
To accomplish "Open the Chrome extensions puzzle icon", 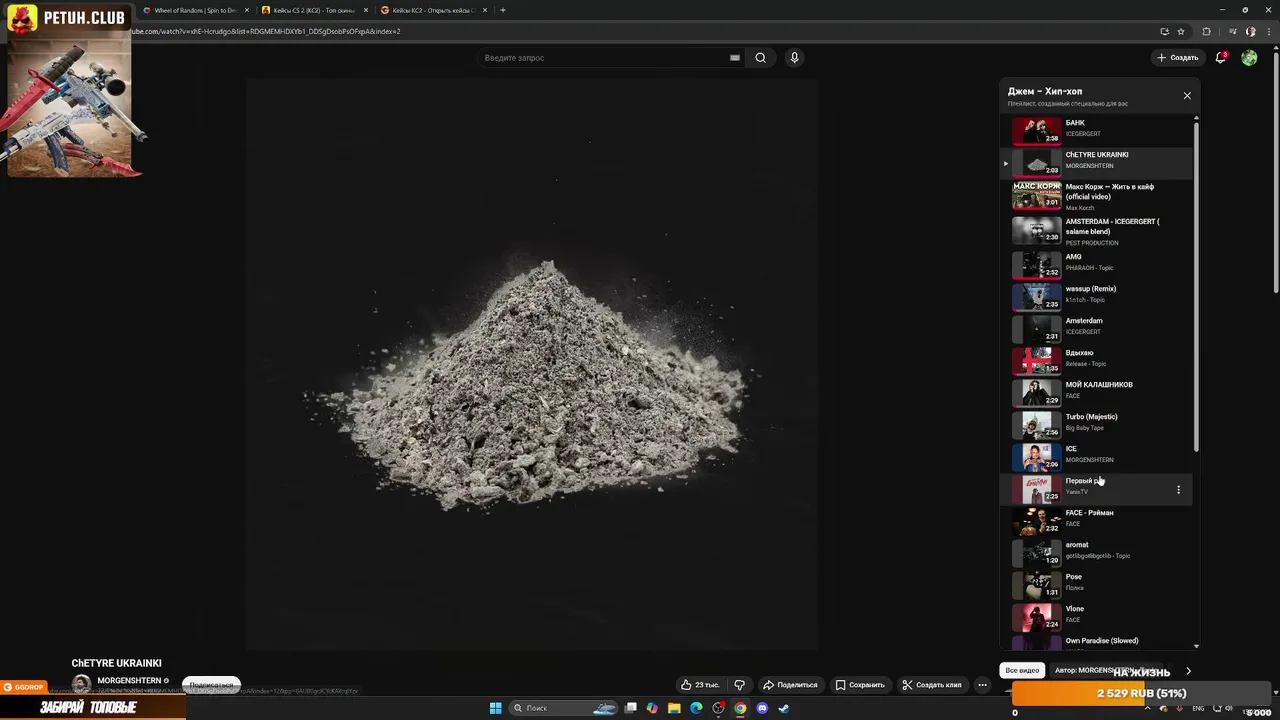I will 1206,31.
